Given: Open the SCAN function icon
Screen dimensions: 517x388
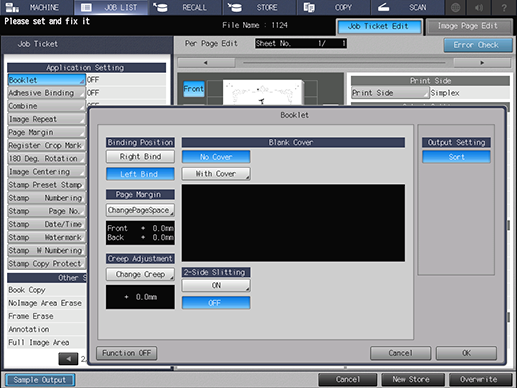Looking at the screenshot, I should click(383, 7).
